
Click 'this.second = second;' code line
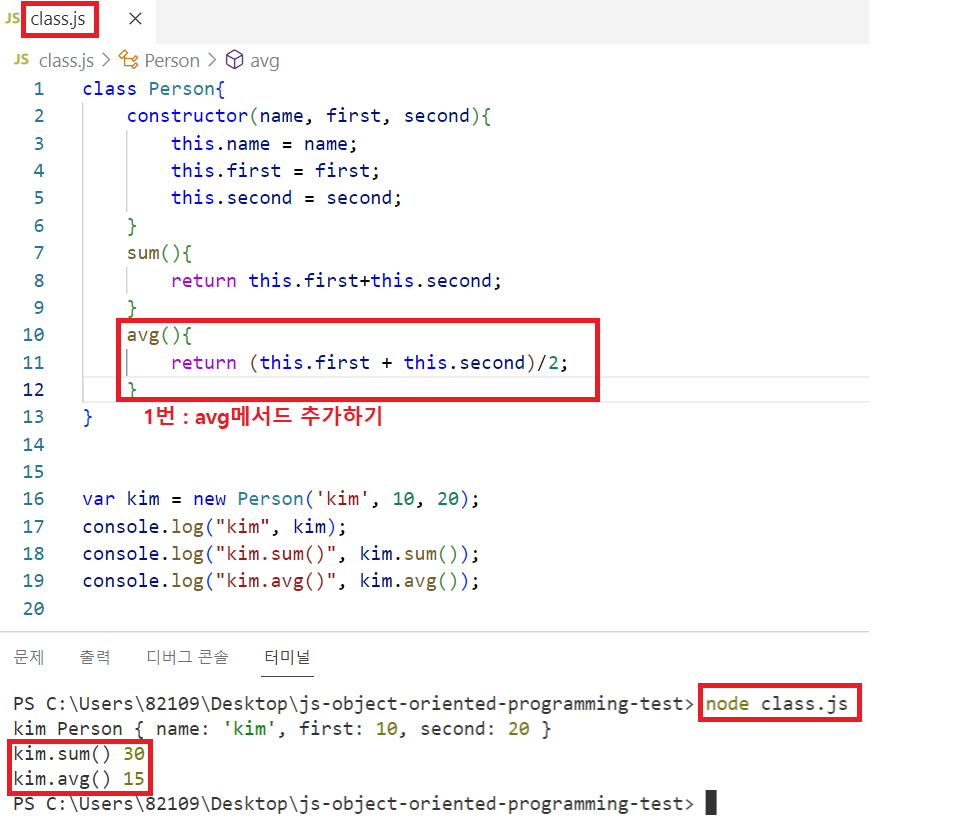[287, 198]
